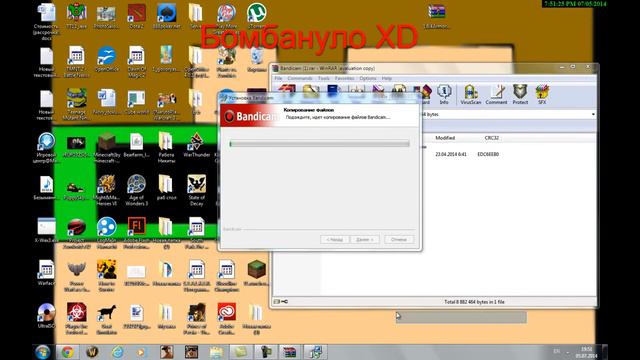Open the Dawn Of Magic 2 shortcut
Screen dimensions: 640x360
click(x=136, y=62)
